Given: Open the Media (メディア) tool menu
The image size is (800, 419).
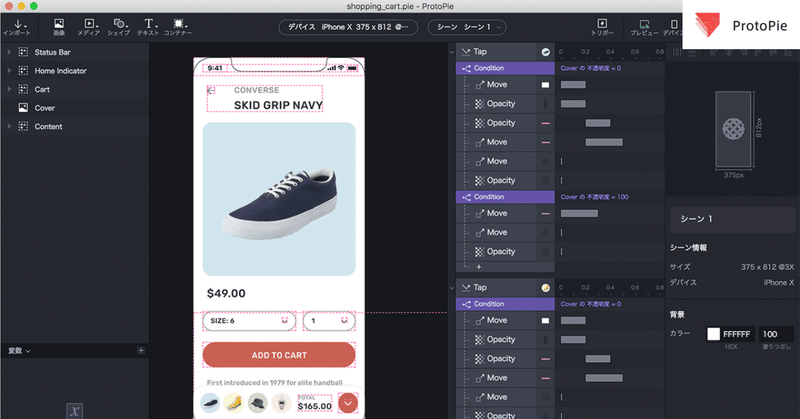Looking at the screenshot, I should point(89,27).
